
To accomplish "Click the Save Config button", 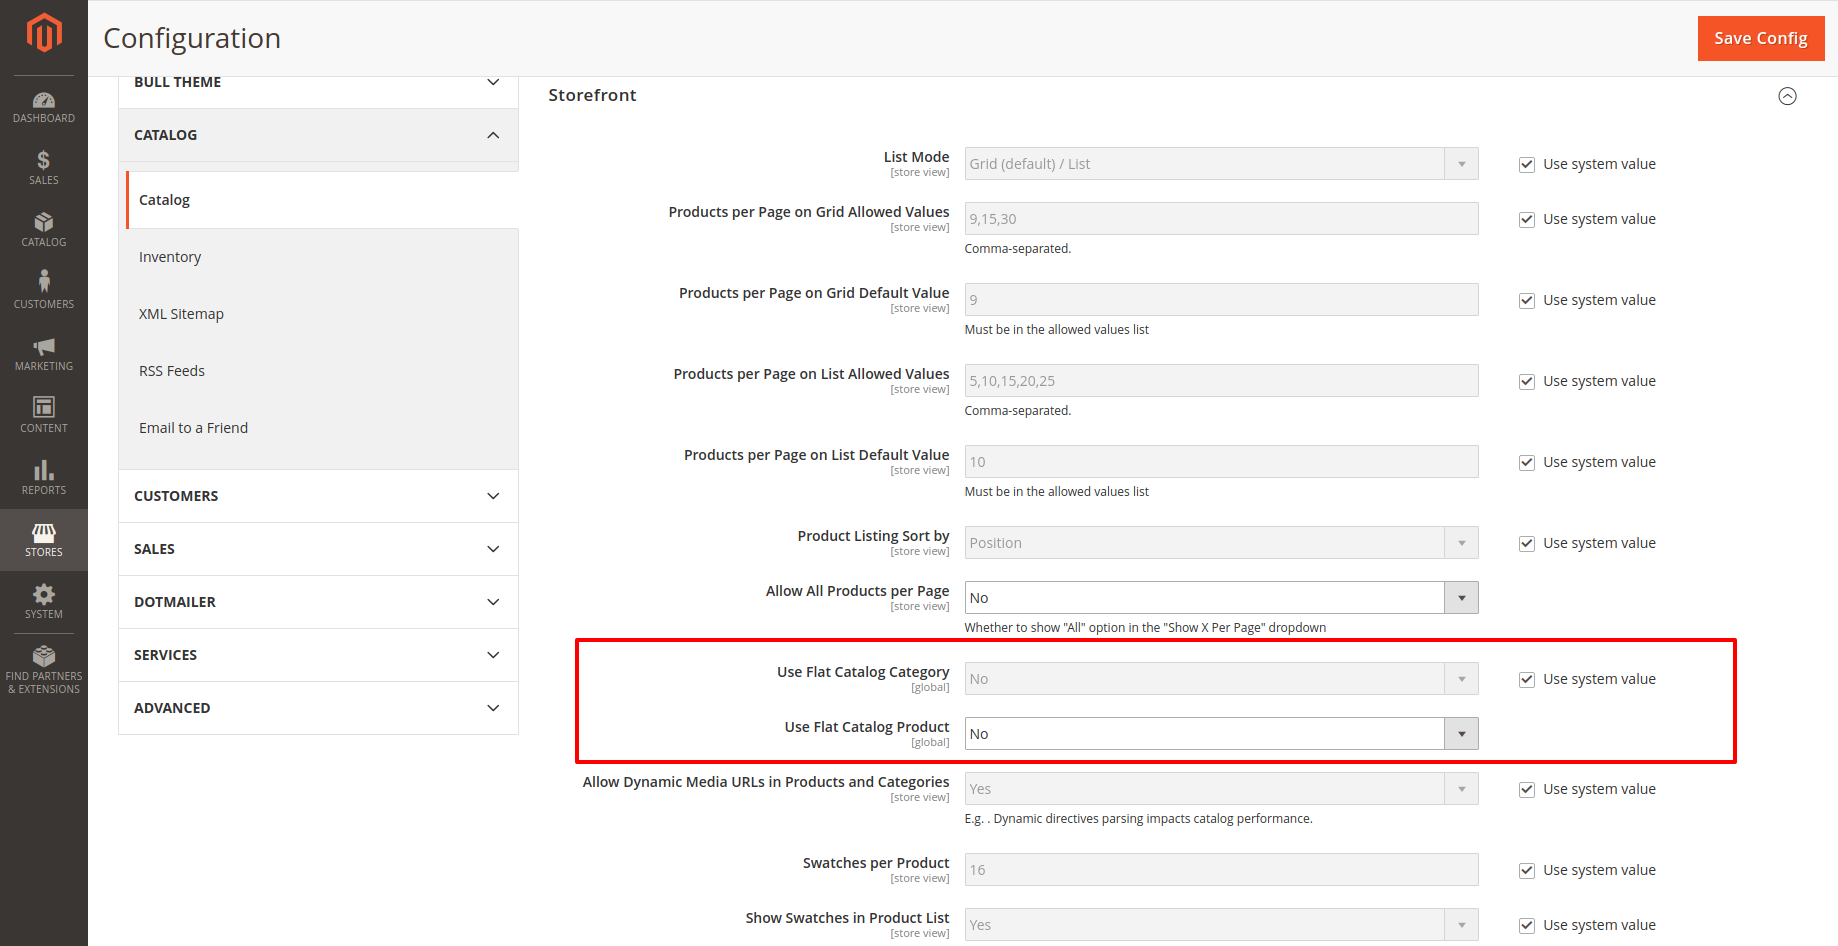I will [1760, 38].
